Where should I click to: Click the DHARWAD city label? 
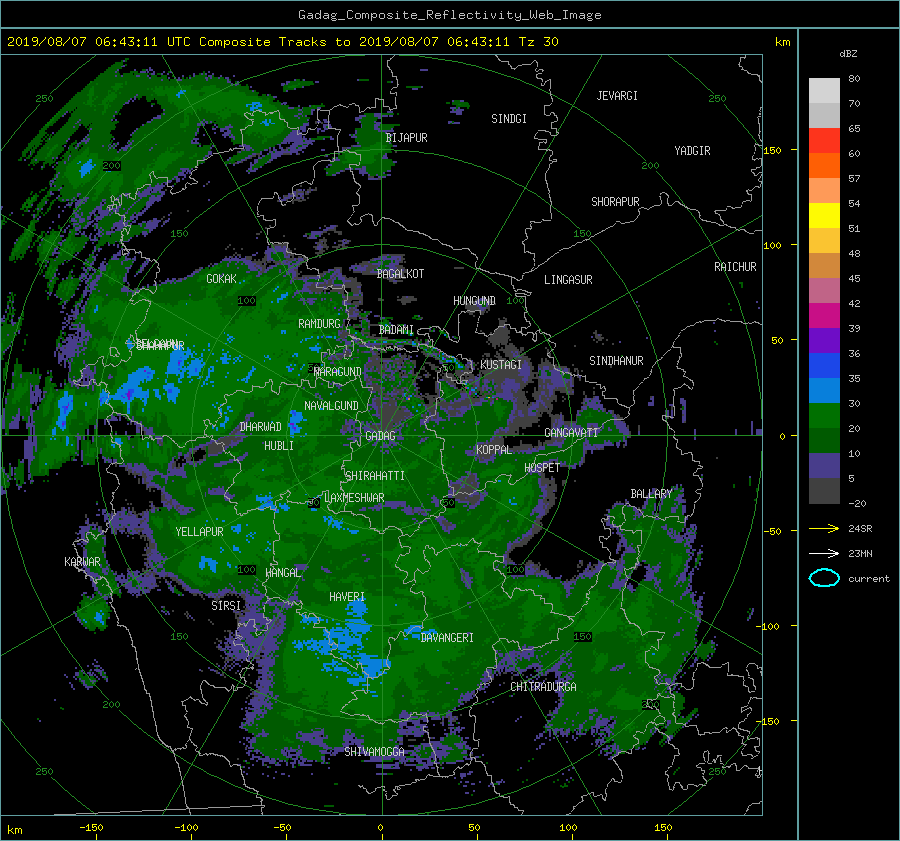[261, 427]
